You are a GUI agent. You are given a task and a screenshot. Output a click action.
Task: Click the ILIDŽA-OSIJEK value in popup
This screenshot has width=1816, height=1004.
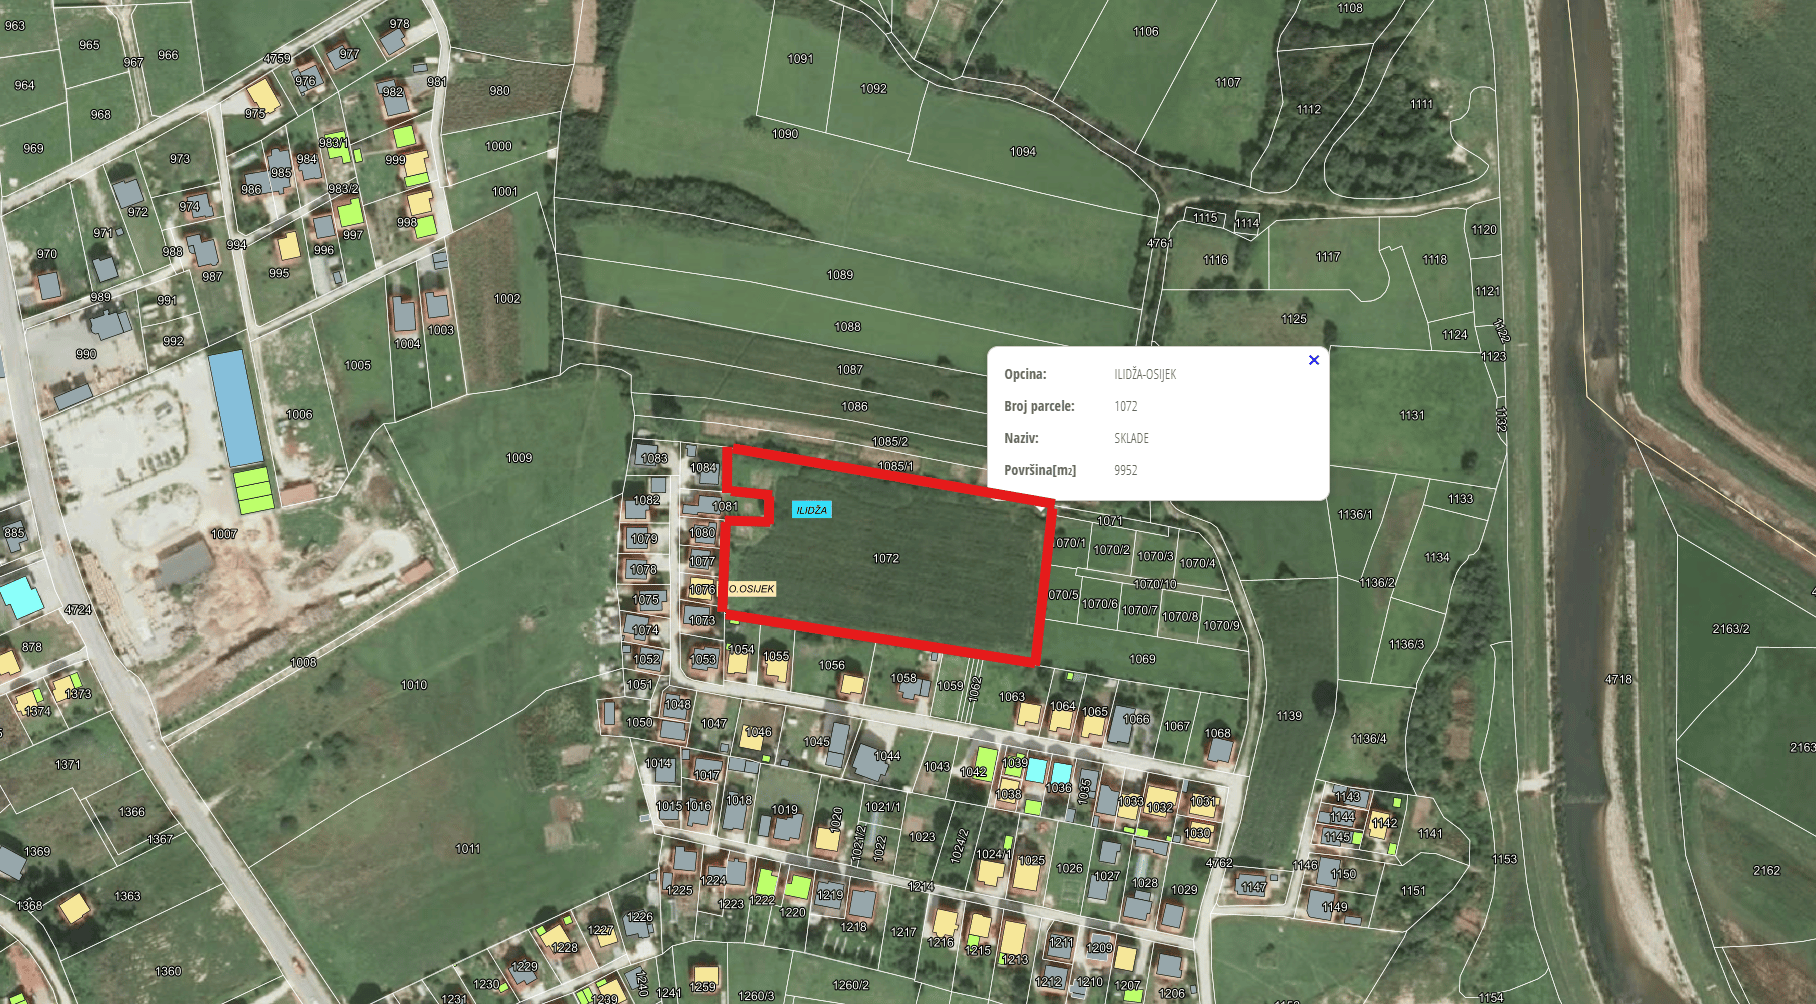(1145, 374)
